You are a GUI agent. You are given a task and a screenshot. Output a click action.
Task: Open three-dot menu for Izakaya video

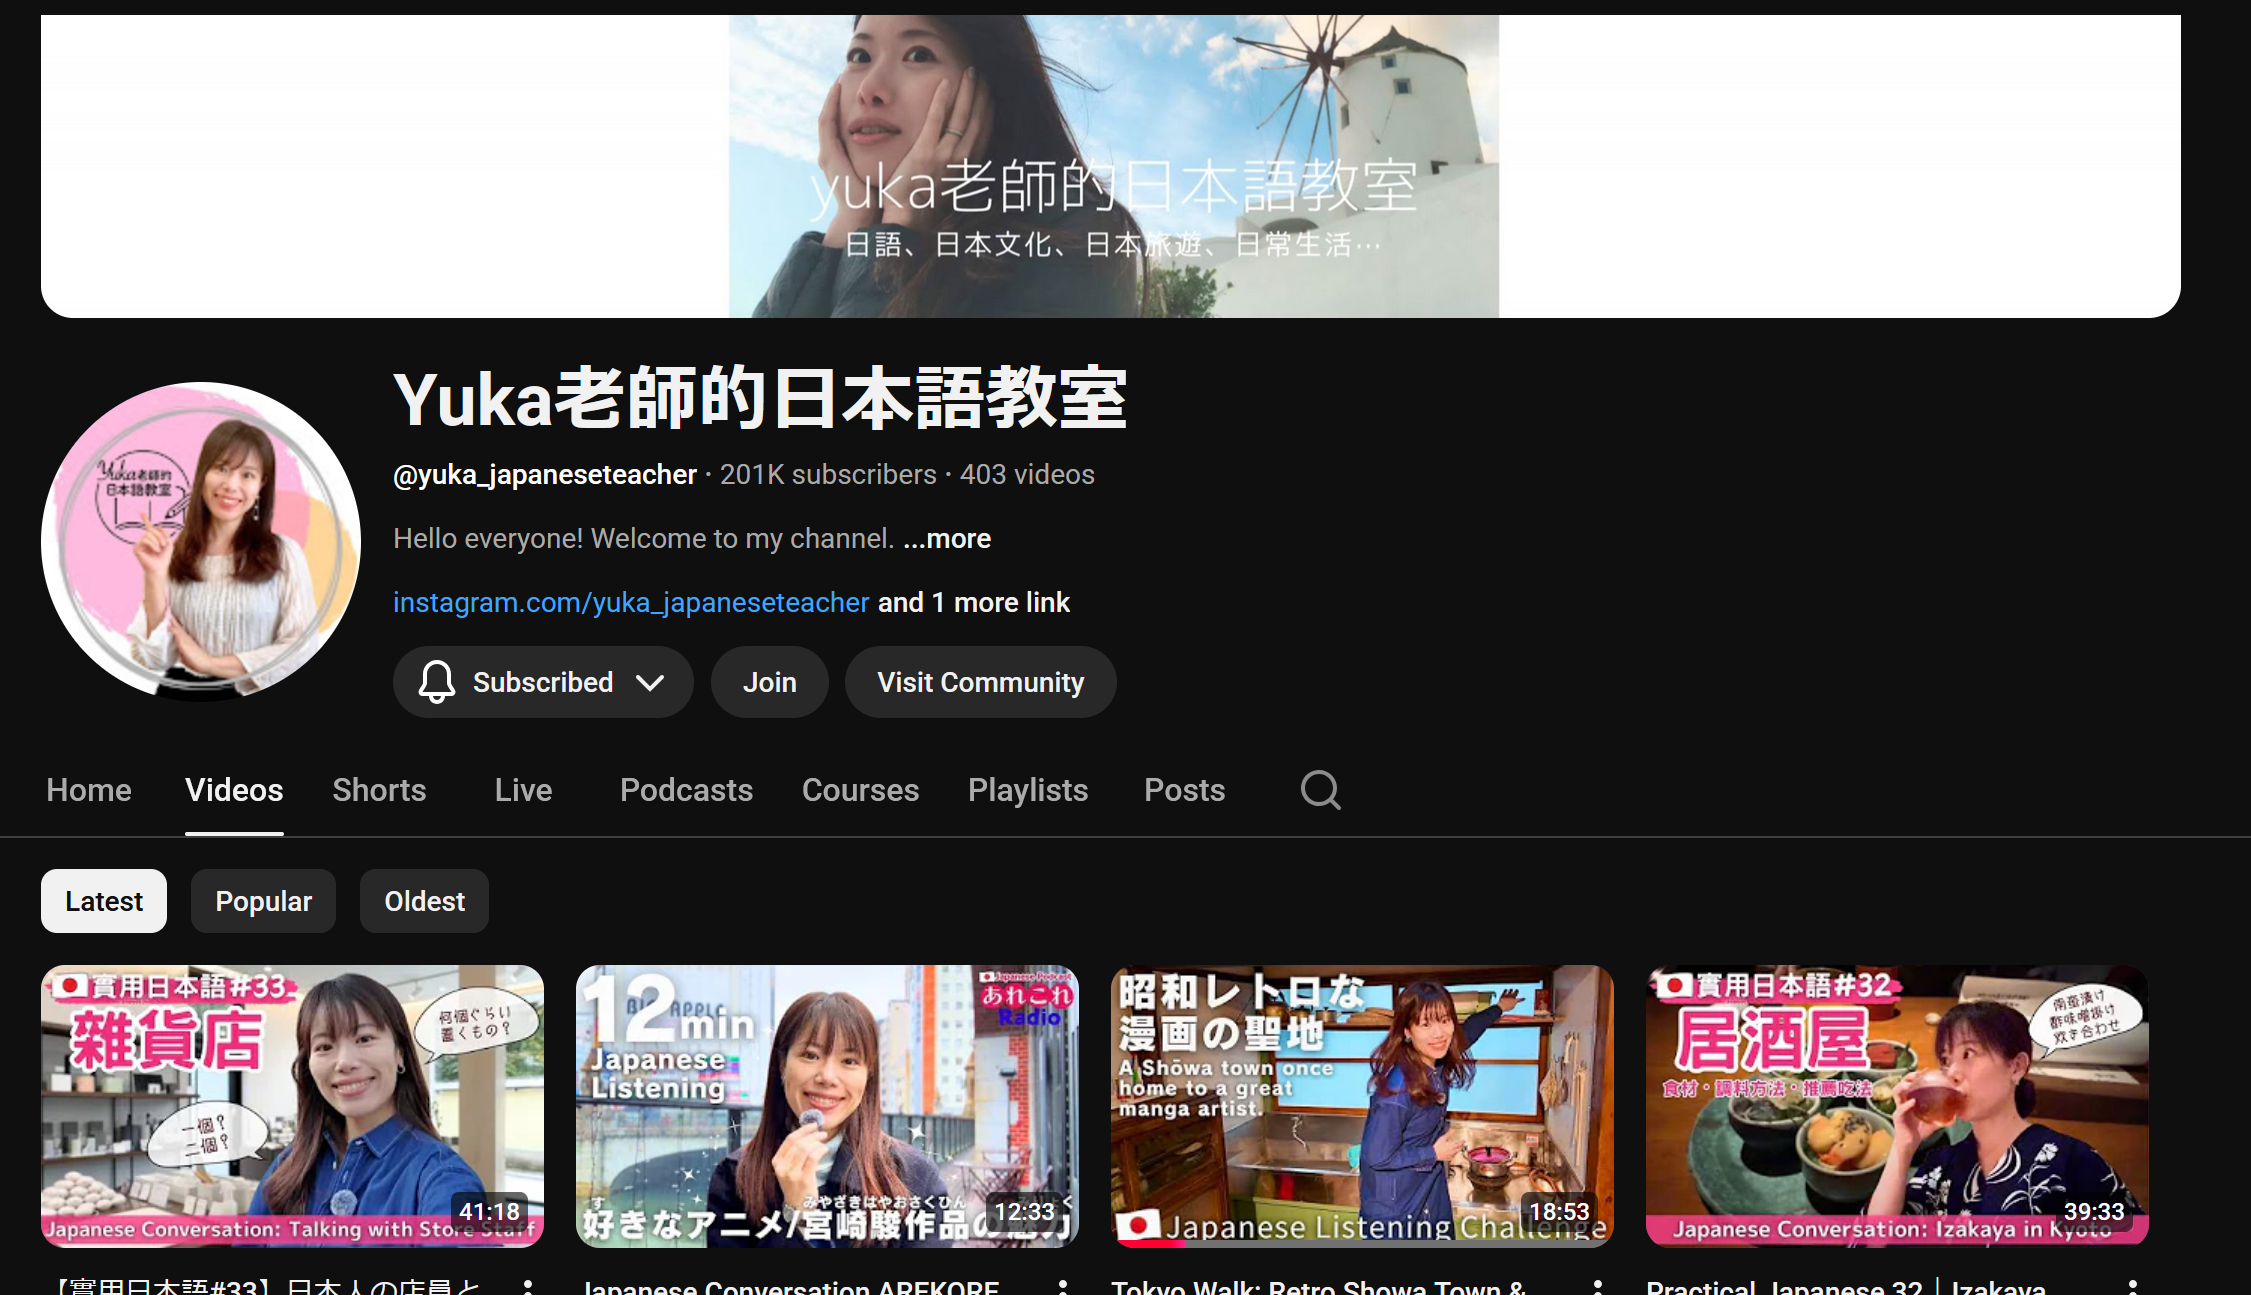(2133, 1287)
